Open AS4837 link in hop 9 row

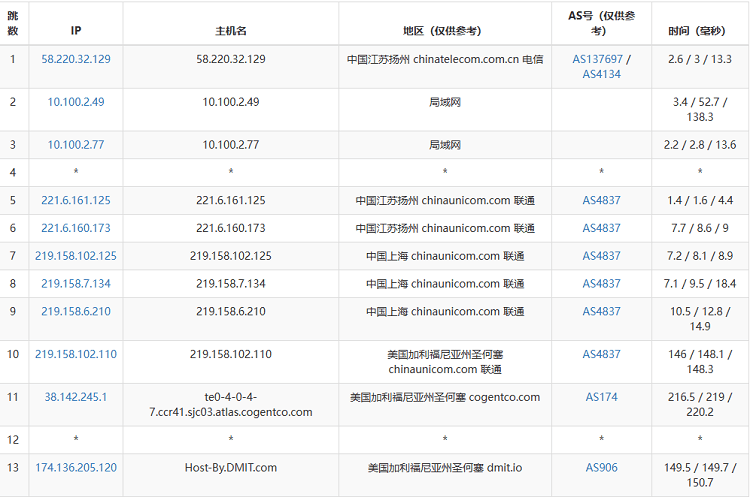click(x=601, y=311)
